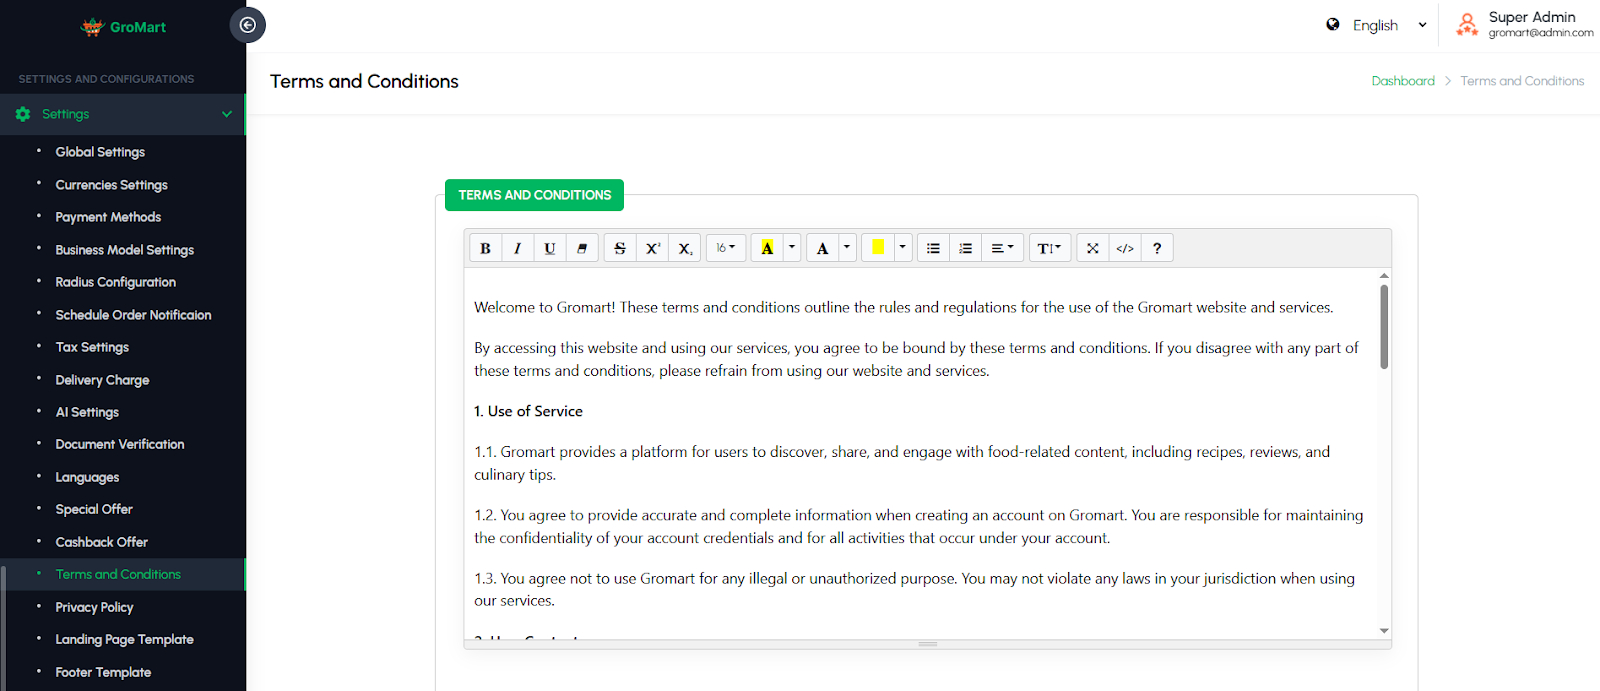
Task: Insert an unordered bullet list
Action: [933, 248]
